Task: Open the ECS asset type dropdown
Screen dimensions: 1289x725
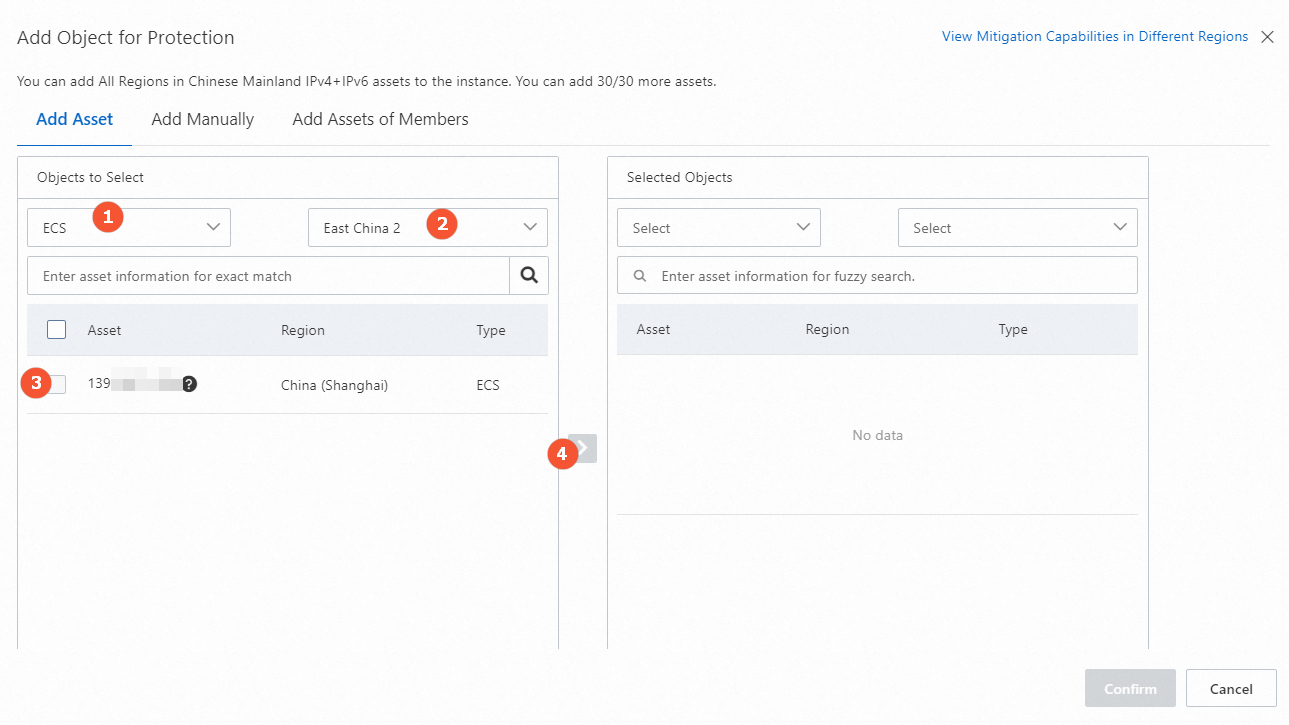Action: tap(129, 228)
